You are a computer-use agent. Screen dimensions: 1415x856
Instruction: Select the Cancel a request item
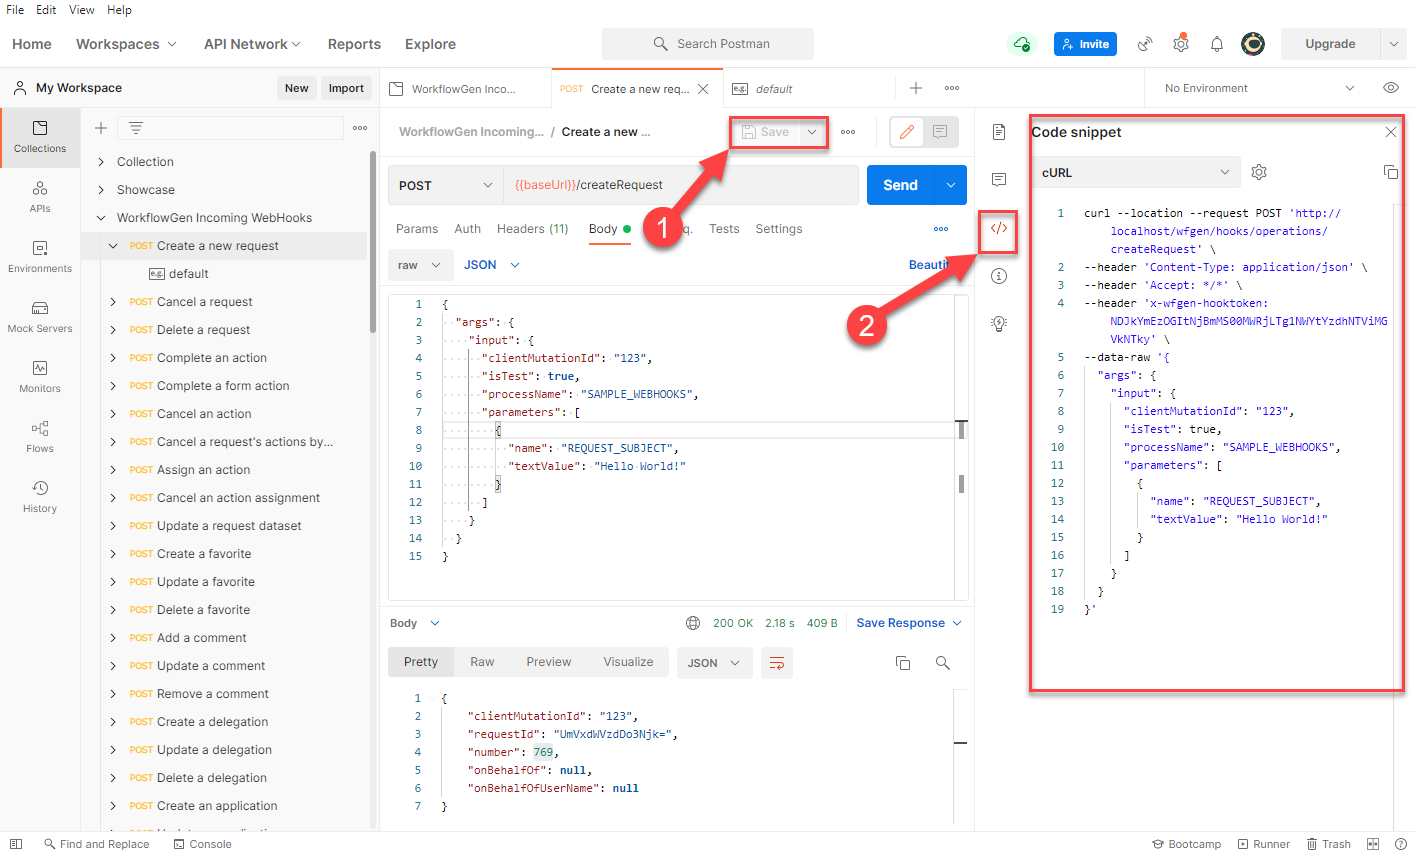point(204,302)
